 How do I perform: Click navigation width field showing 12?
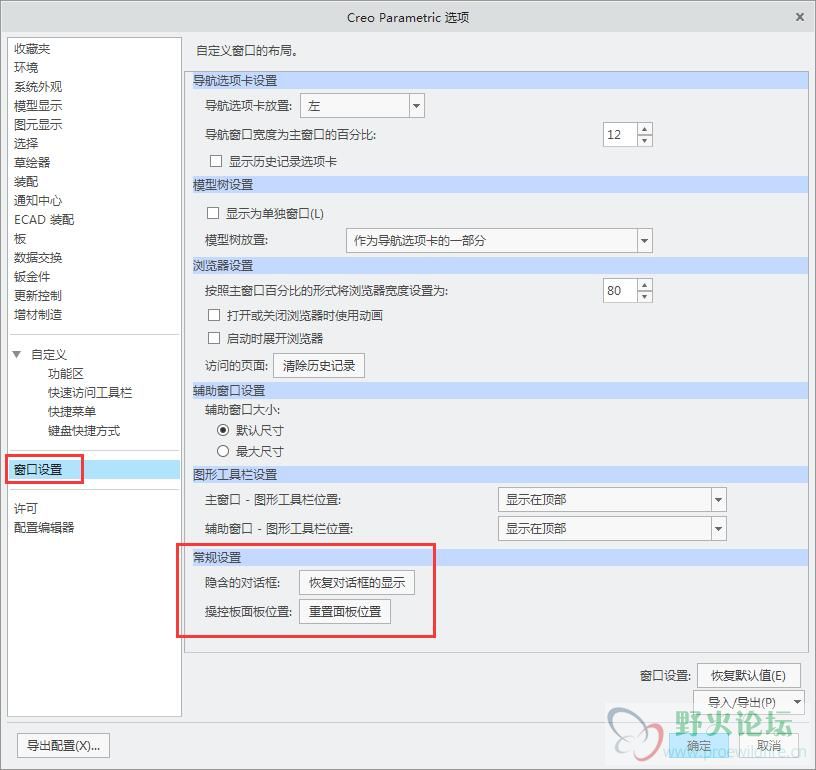tap(620, 135)
